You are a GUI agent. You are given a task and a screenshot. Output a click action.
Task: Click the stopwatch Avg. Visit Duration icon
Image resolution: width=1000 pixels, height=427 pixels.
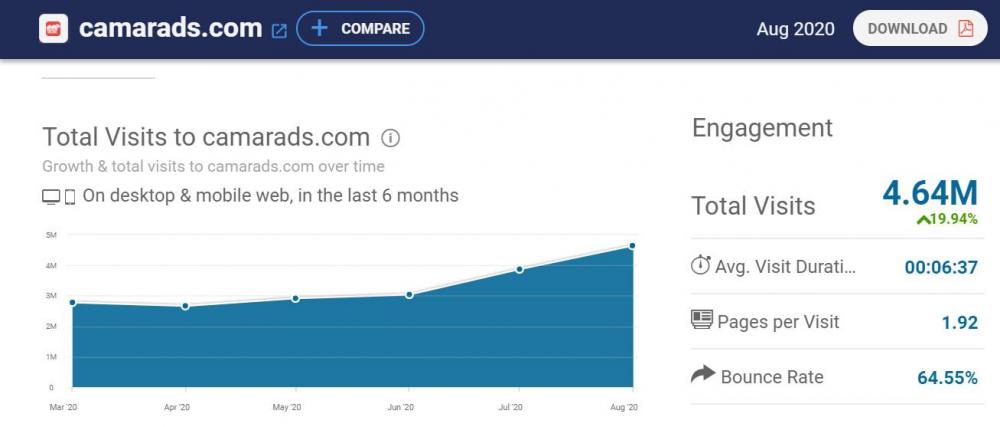[700, 266]
